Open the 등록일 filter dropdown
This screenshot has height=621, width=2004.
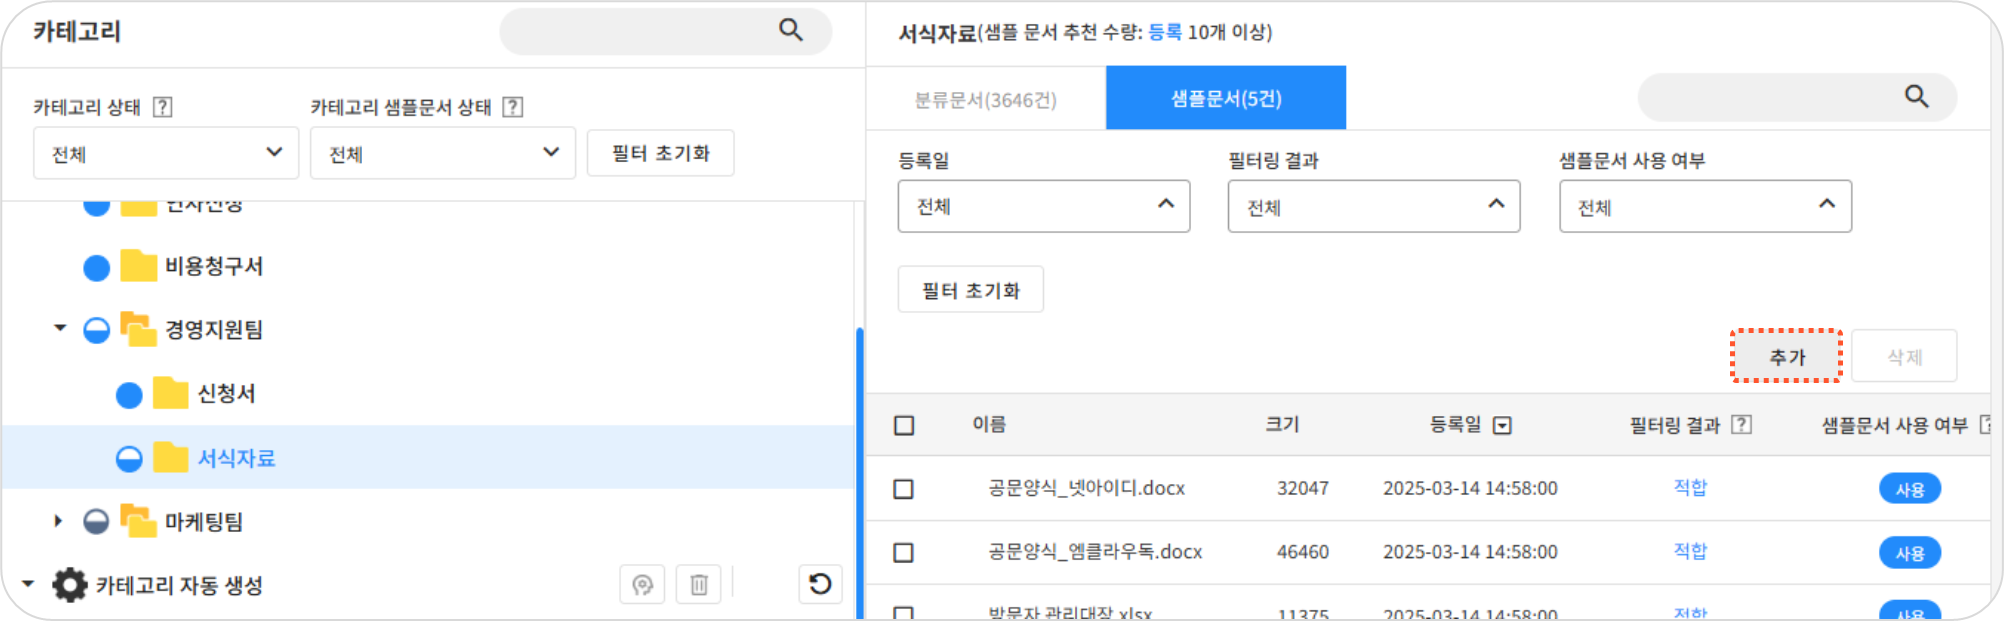(x=1043, y=207)
